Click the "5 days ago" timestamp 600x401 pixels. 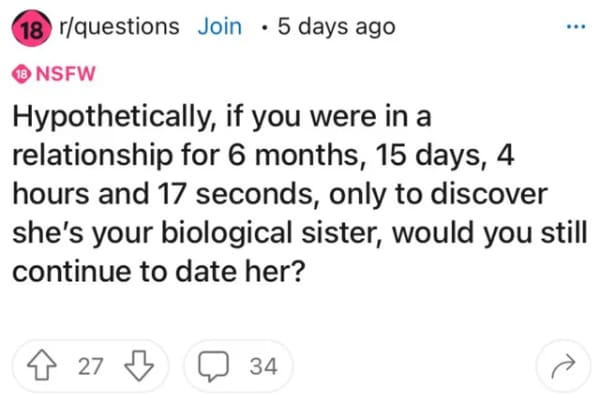click(x=335, y=27)
